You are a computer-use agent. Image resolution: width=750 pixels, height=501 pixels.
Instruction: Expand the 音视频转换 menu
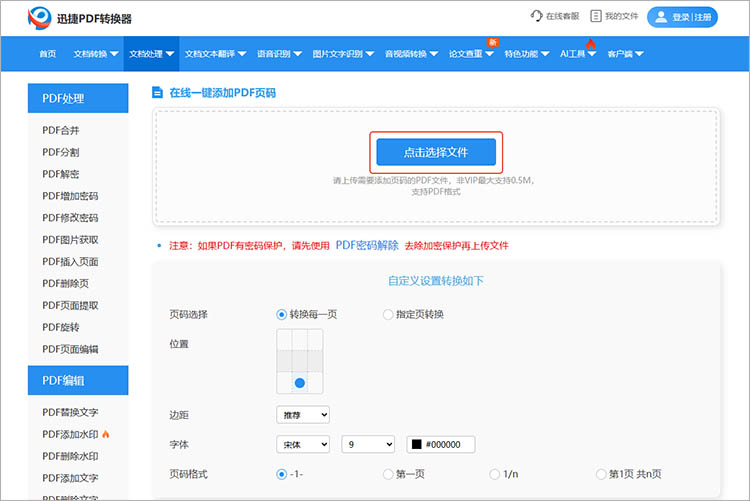click(411, 54)
